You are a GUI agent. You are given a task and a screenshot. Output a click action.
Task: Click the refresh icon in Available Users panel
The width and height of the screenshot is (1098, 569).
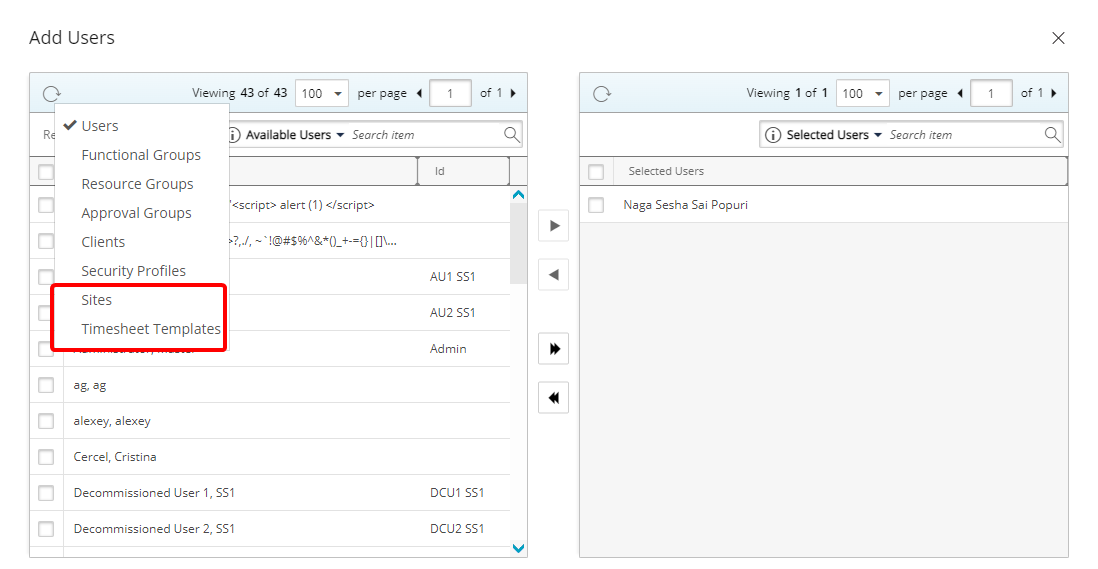pyautogui.click(x=51, y=94)
